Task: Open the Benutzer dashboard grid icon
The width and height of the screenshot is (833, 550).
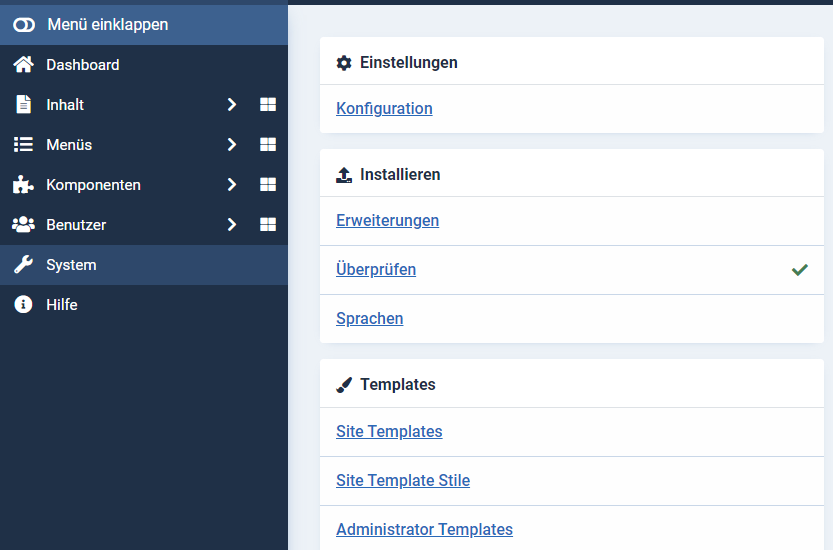Action: [267, 225]
